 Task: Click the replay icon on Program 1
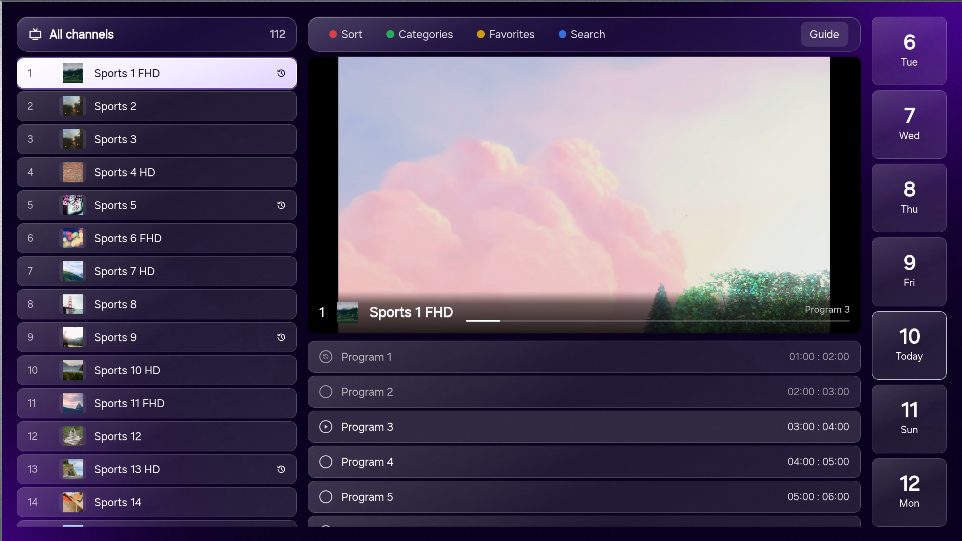click(326, 356)
